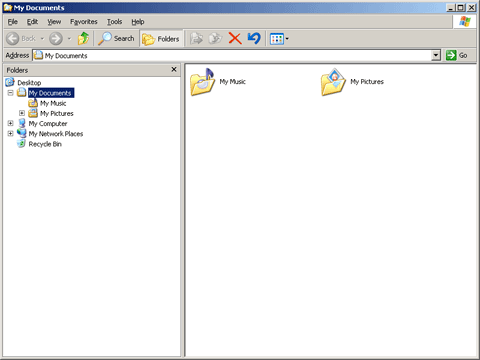Image resolution: width=480 pixels, height=360 pixels.
Task: Click the red Delete X icon
Action: (235, 38)
